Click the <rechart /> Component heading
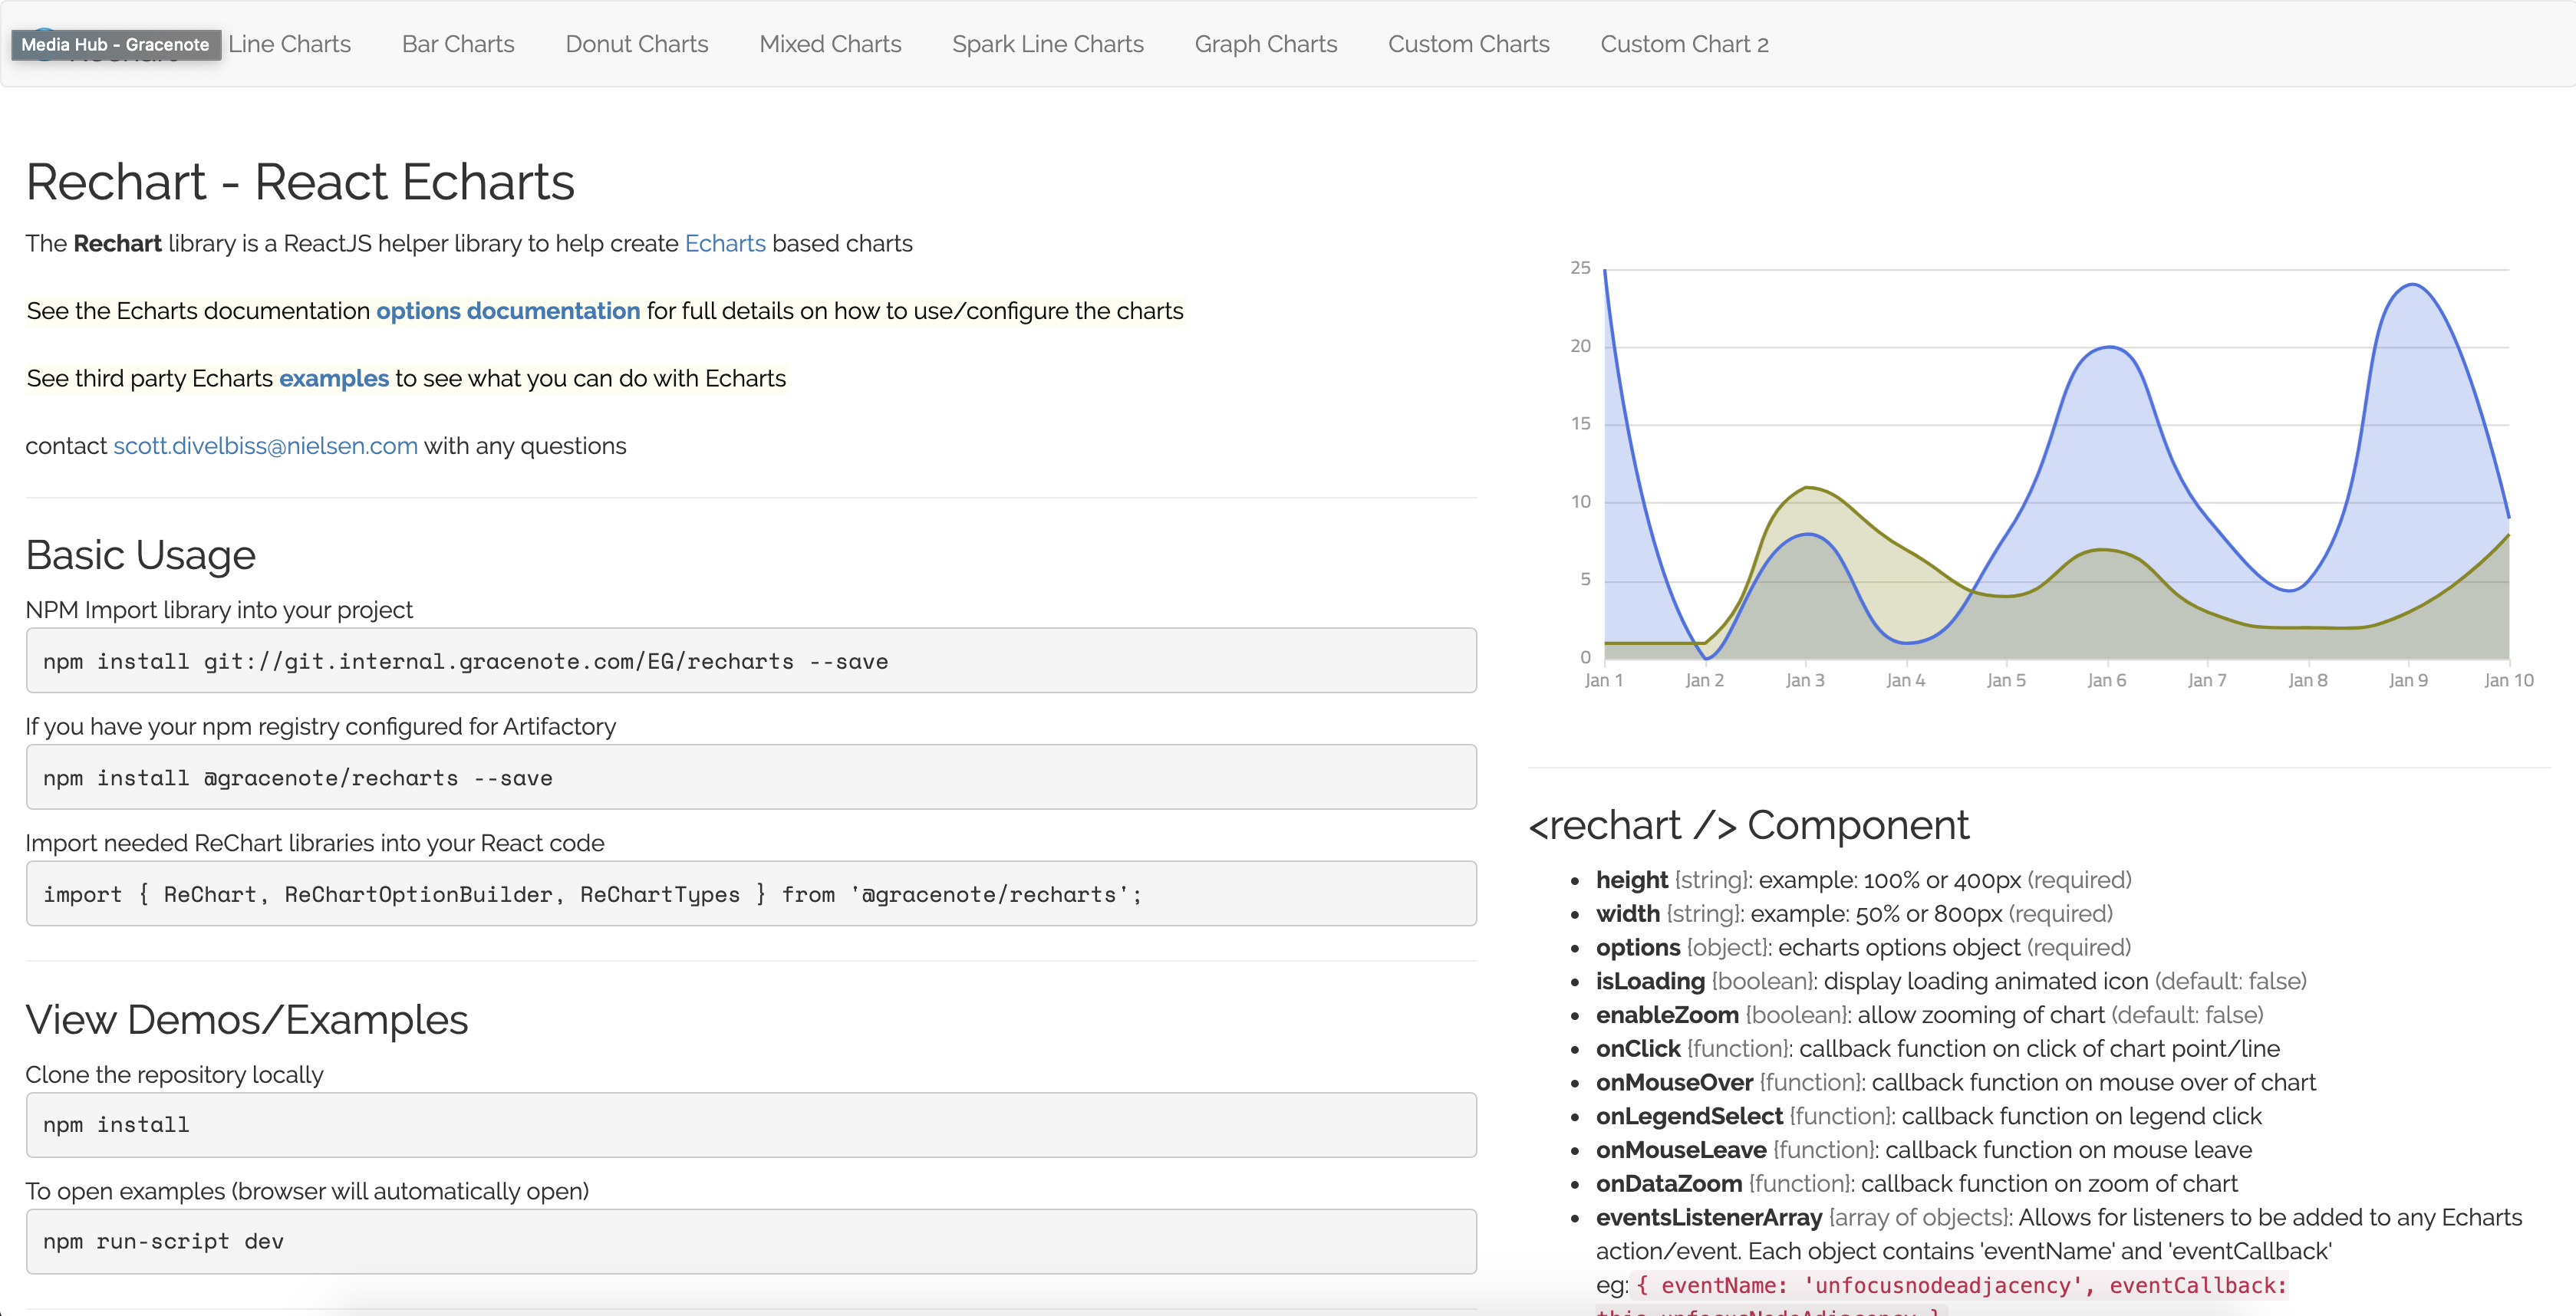 coord(1749,825)
